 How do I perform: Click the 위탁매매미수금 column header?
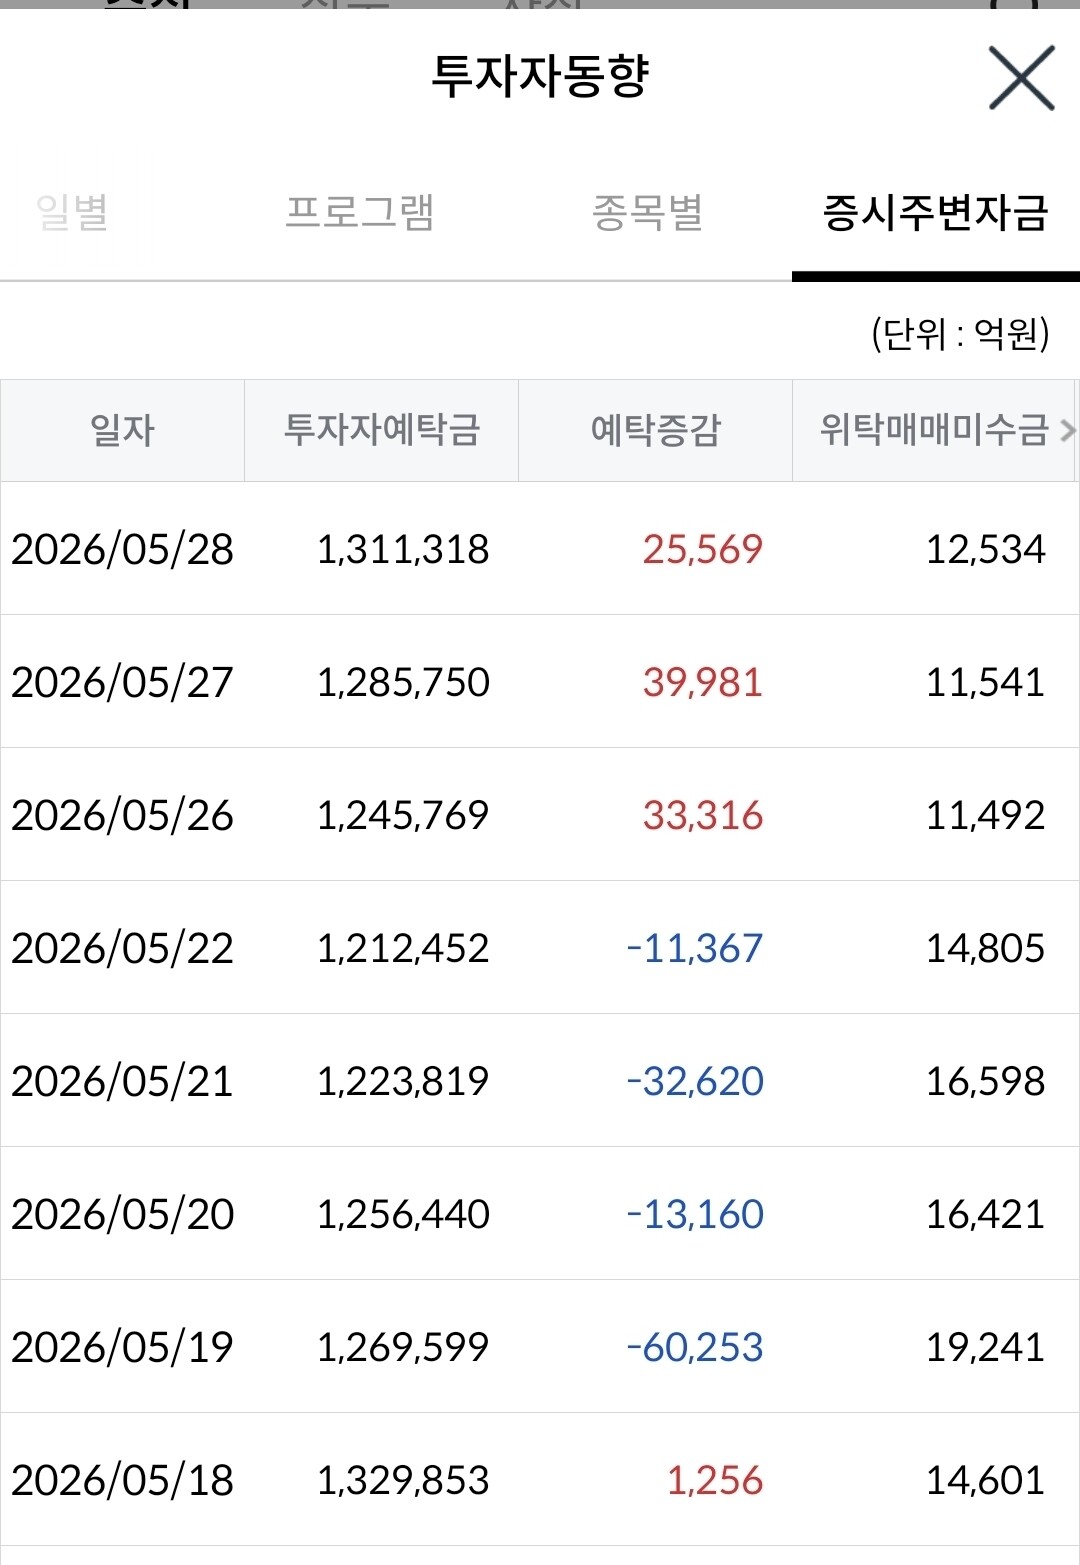tap(934, 431)
